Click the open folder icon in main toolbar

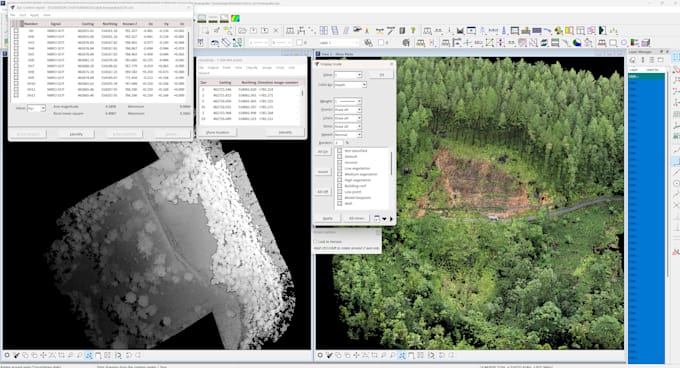click(x=242, y=30)
